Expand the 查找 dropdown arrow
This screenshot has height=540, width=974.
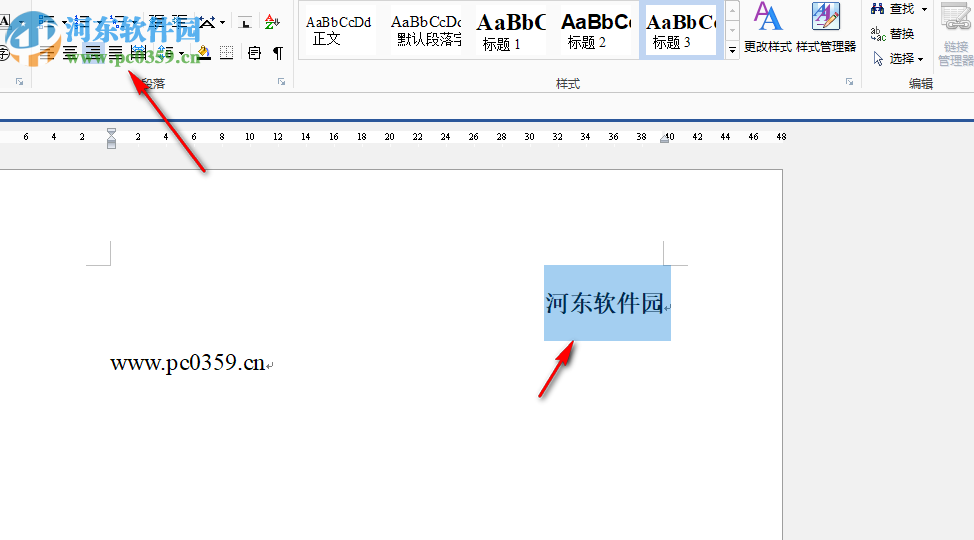[x=924, y=9]
